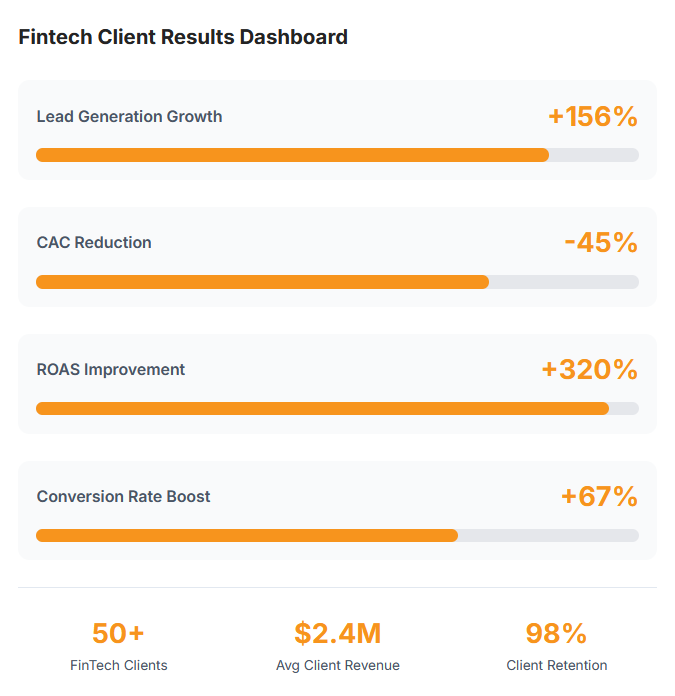
Task: Click the -45% CAC value
Action: [x=600, y=242]
